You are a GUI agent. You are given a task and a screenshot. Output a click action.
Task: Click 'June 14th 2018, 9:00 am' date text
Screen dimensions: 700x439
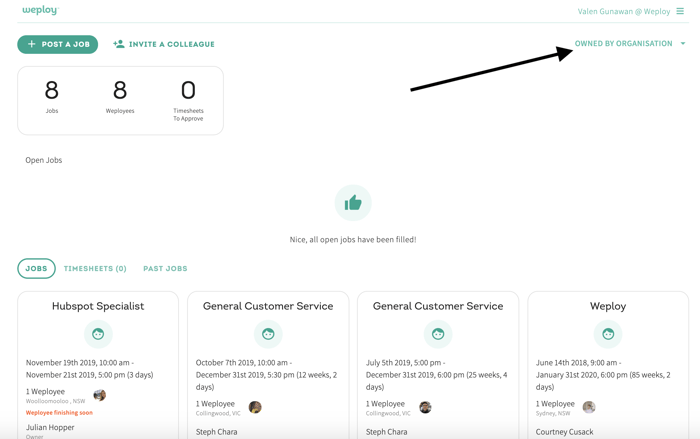(576, 363)
